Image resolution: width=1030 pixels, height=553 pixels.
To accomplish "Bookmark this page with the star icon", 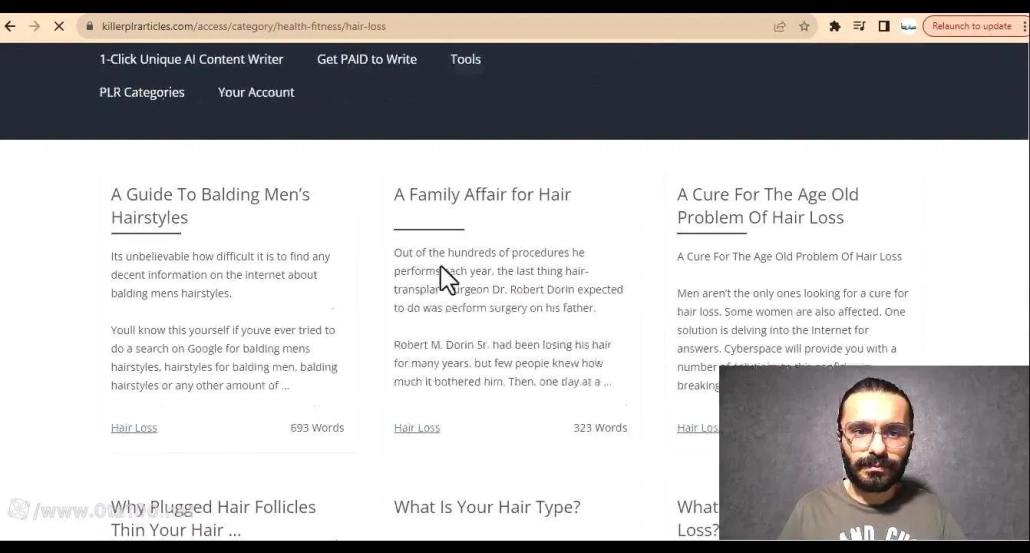I will [804, 26].
